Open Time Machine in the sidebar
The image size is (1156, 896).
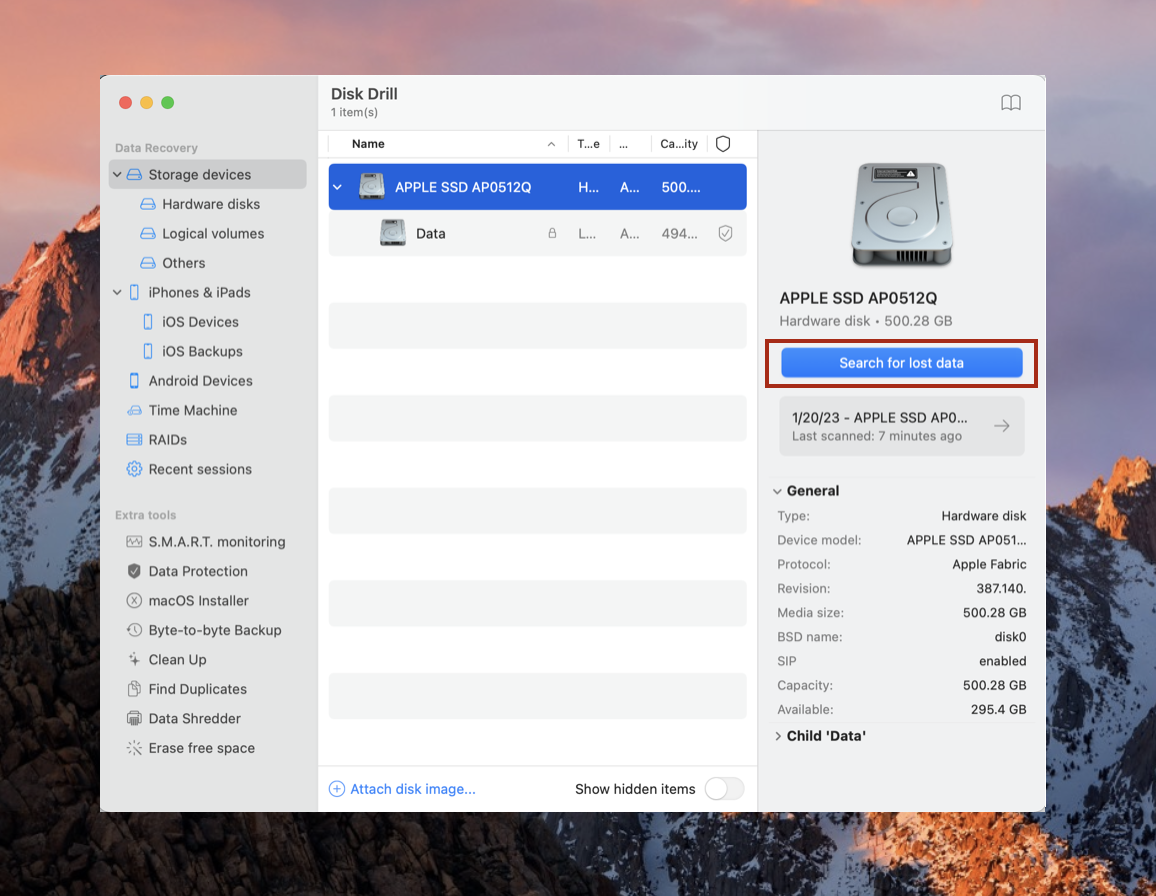point(193,411)
